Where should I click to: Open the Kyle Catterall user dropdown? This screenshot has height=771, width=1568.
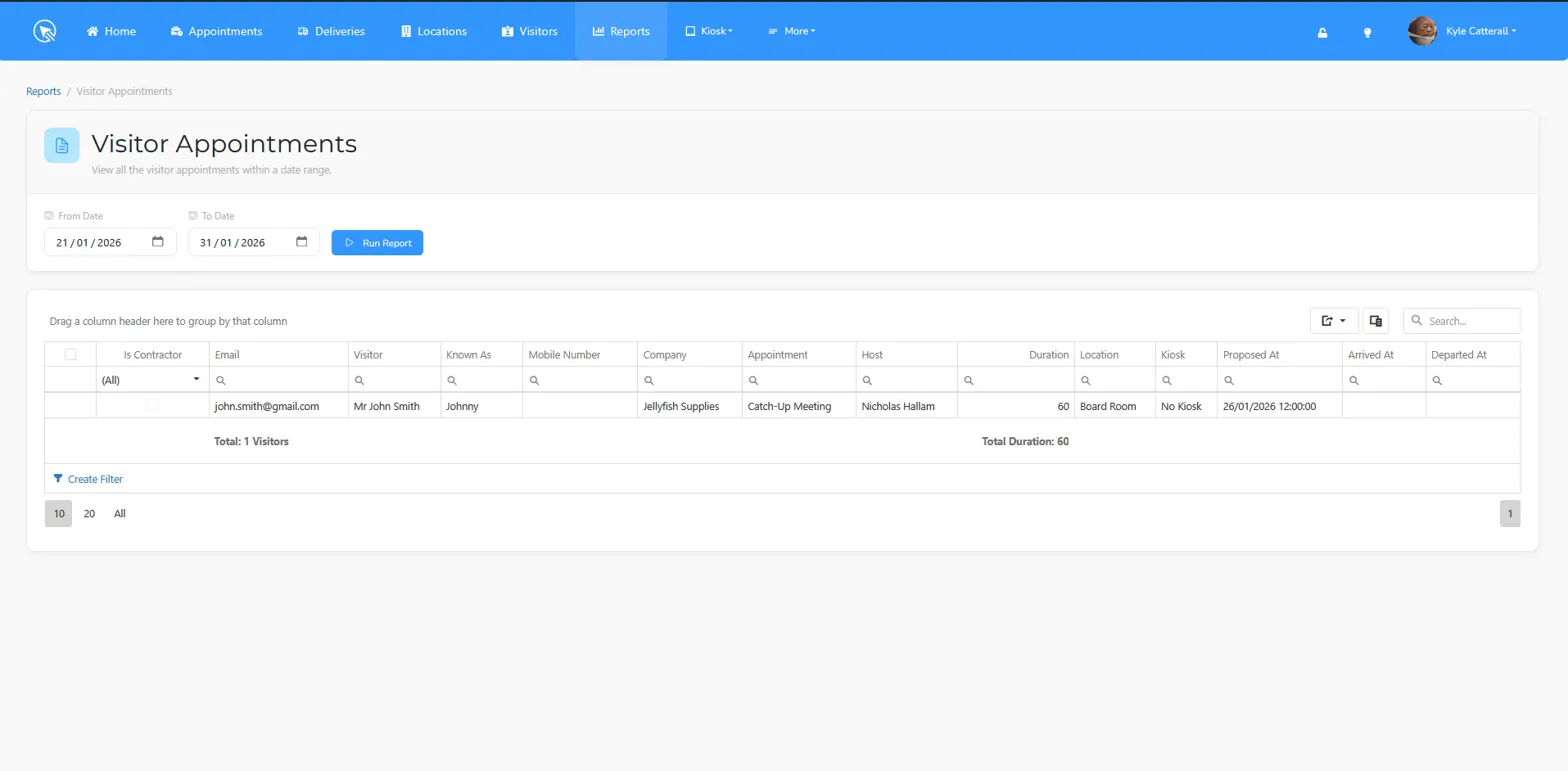(x=1481, y=31)
